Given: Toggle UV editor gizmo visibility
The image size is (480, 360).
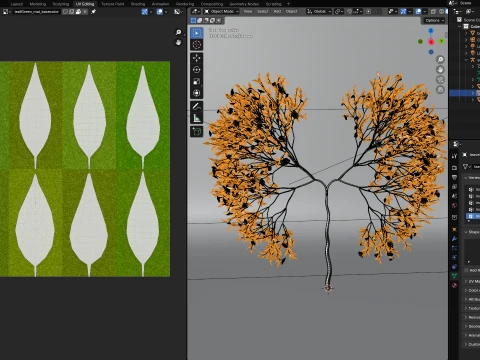Looking at the screenshot, I should pos(145,12).
